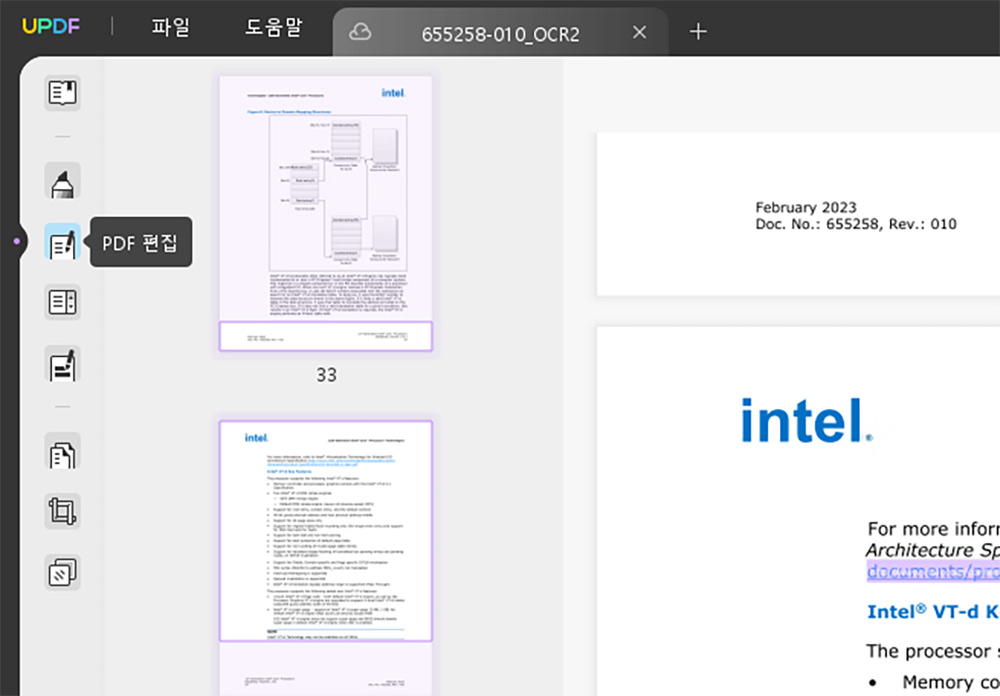Close the 655258-010_OCR2 tab
Viewport: 1000px width, 696px height.
tap(640, 32)
